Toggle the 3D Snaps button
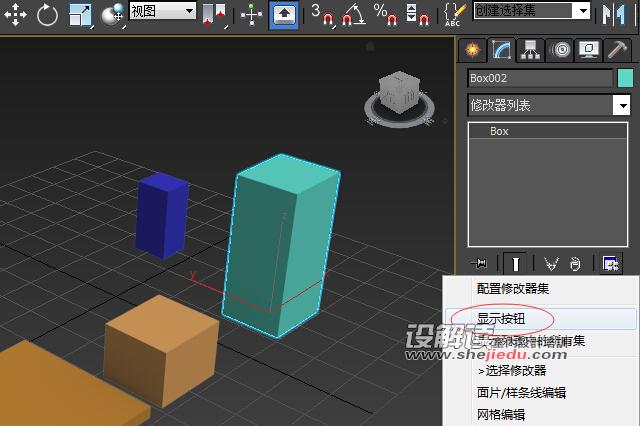 coord(321,14)
